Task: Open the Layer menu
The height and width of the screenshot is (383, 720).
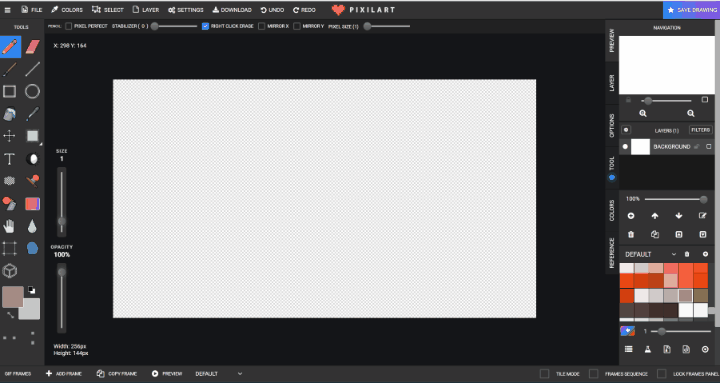Action: pos(146,10)
